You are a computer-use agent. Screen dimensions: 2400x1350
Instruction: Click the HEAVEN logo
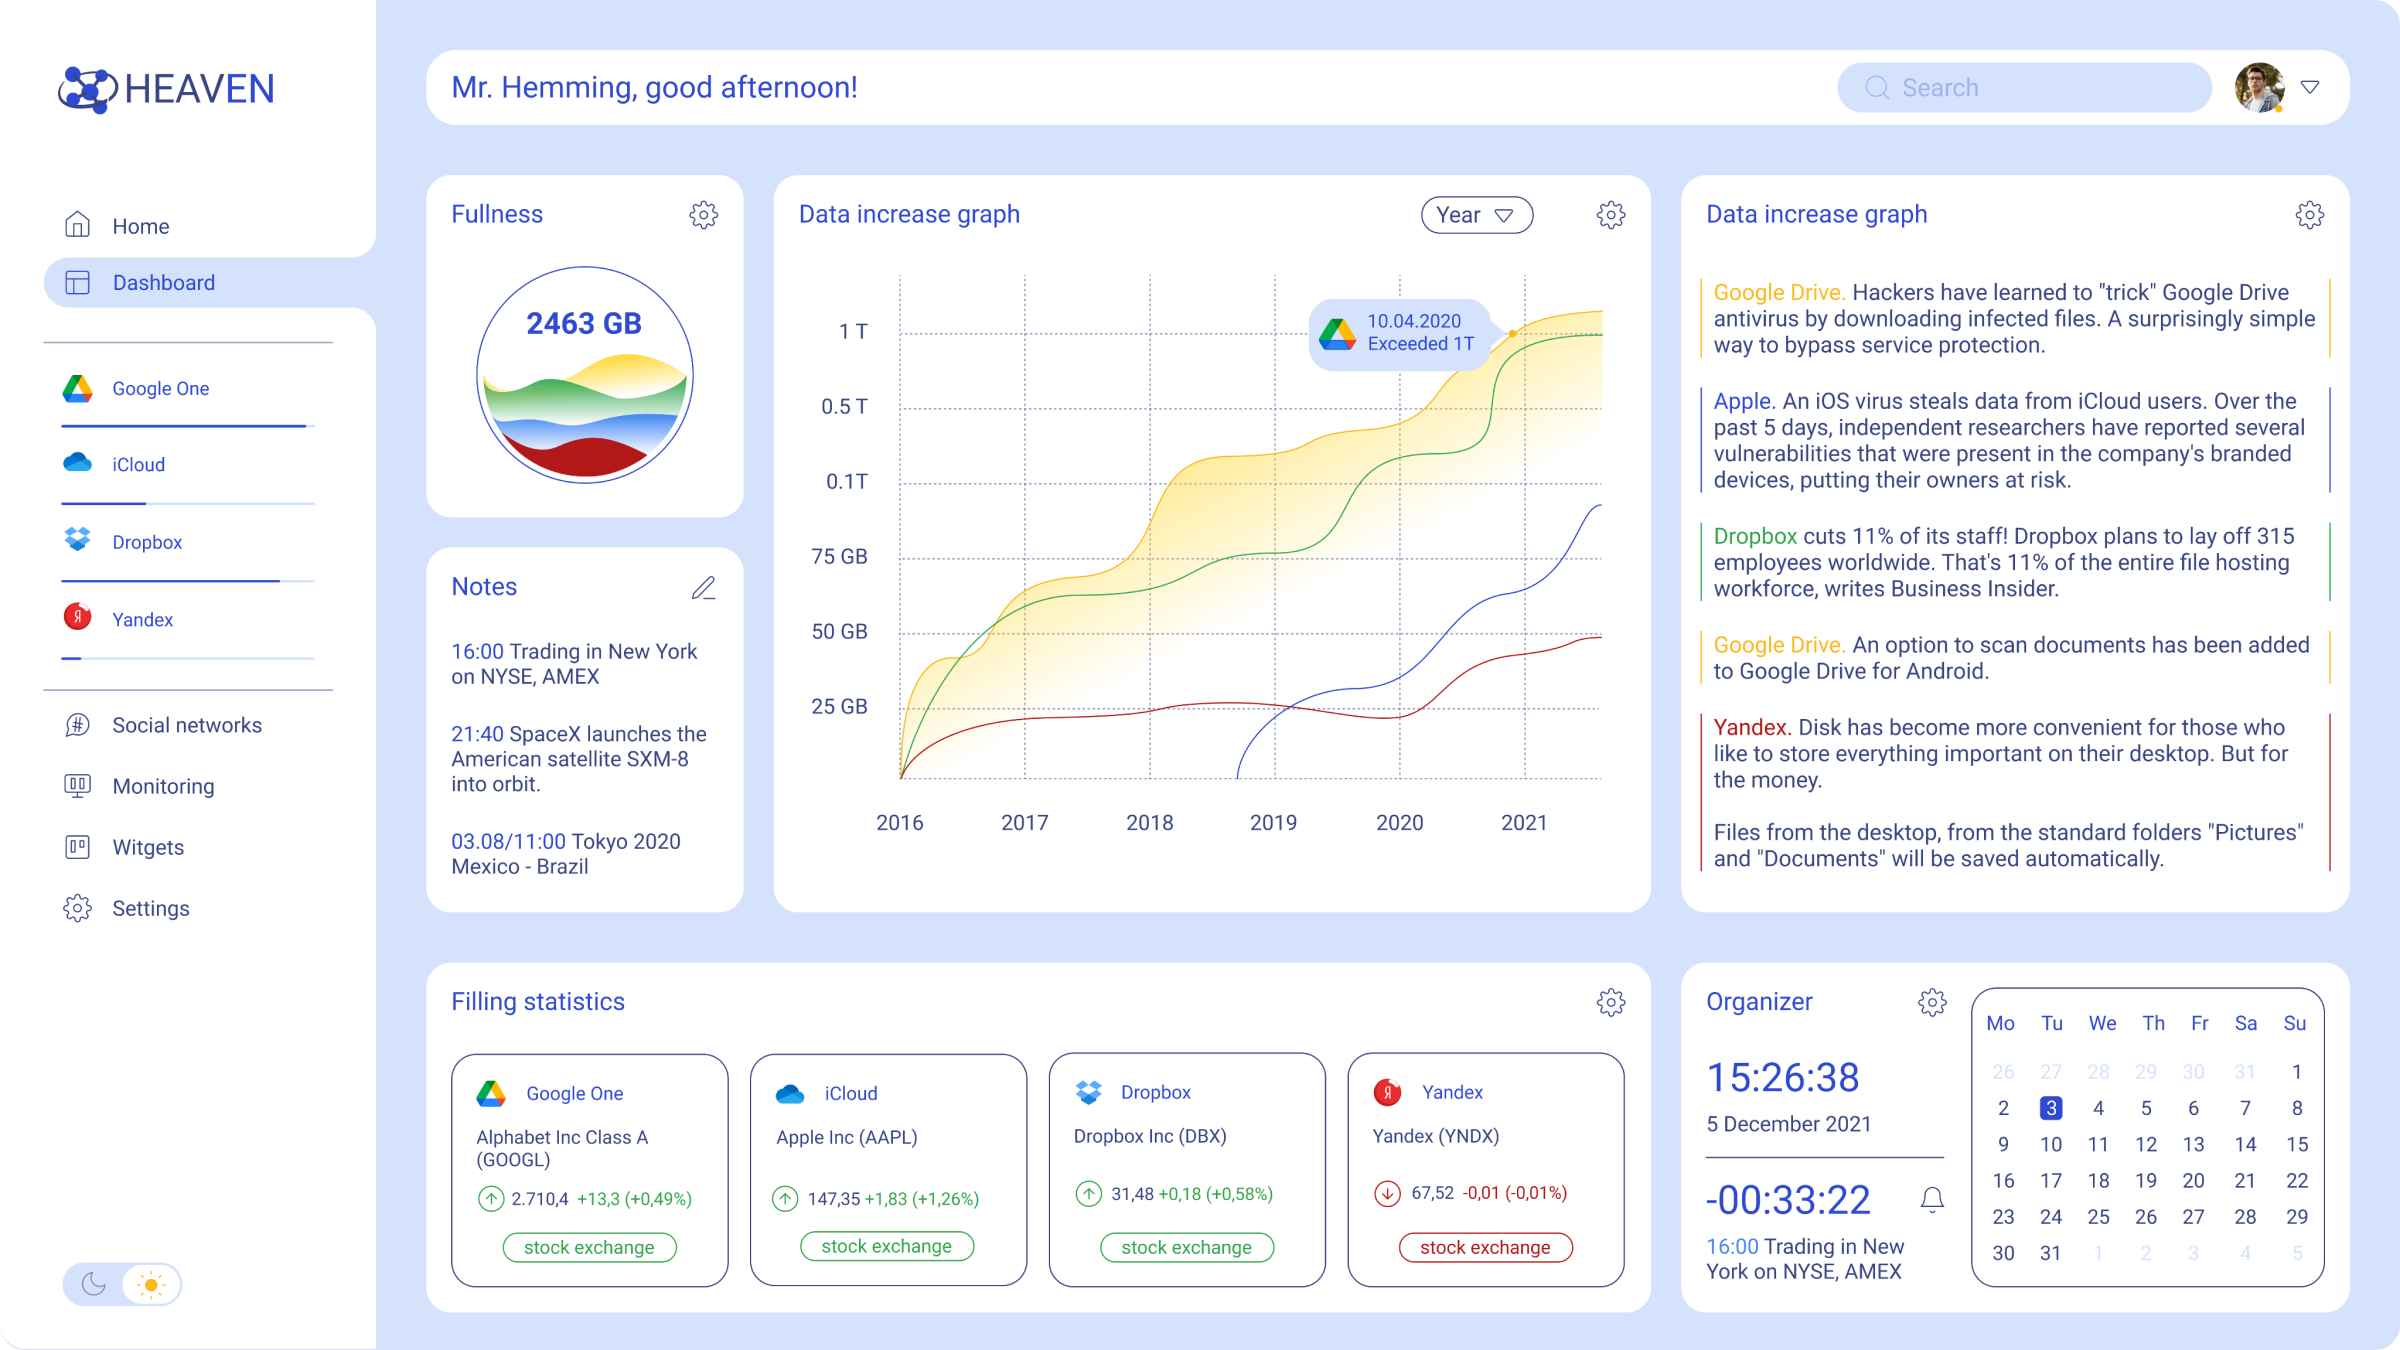point(166,89)
